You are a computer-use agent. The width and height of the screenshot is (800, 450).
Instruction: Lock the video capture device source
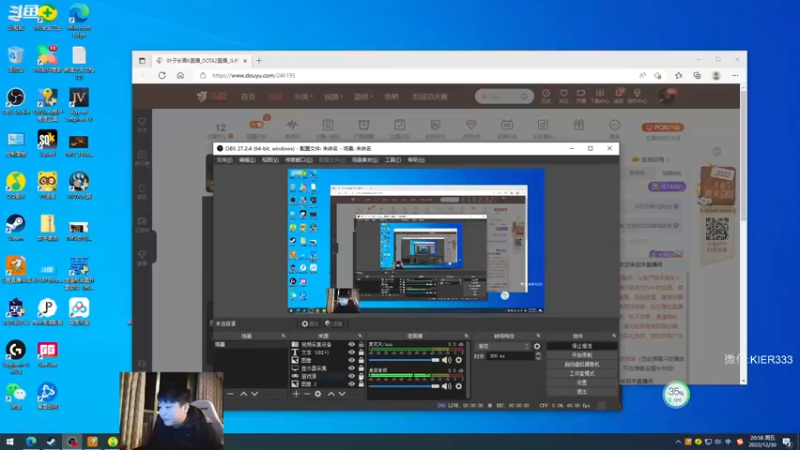361,344
